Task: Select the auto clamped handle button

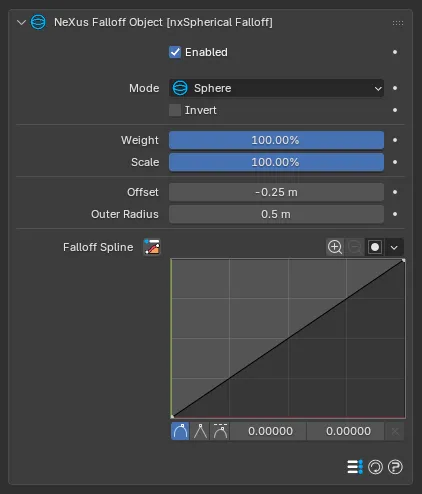Action: pos(220,431)
